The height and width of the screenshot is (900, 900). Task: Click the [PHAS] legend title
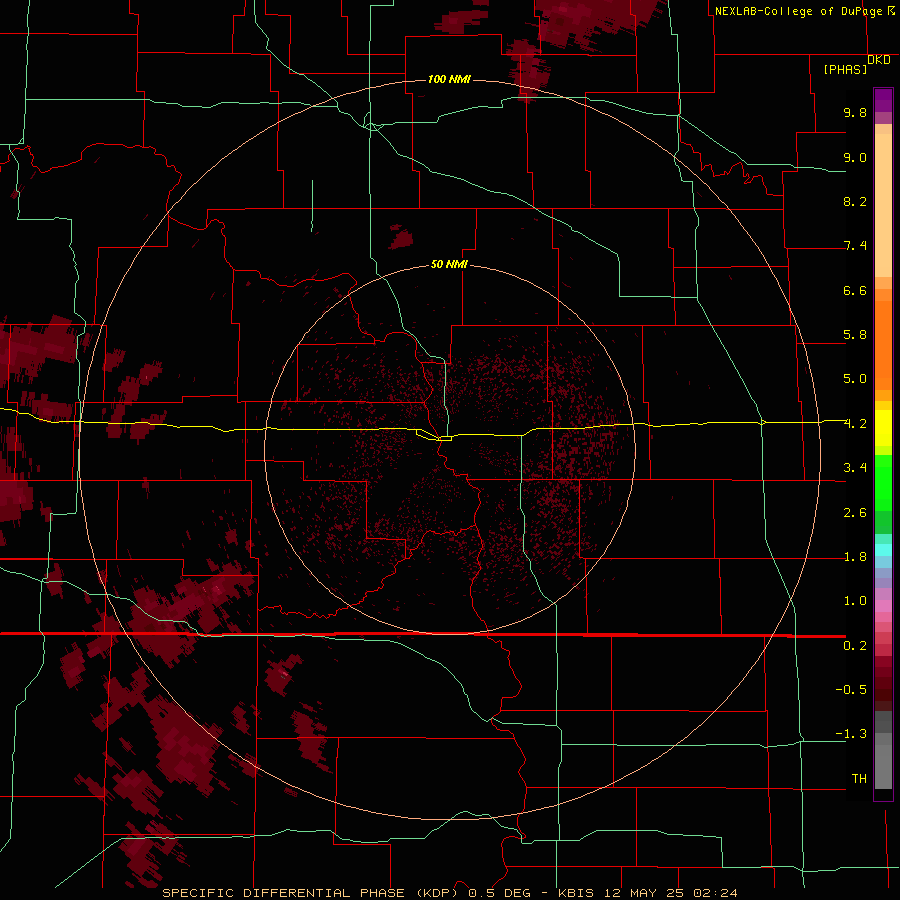[x=845, y=69]
